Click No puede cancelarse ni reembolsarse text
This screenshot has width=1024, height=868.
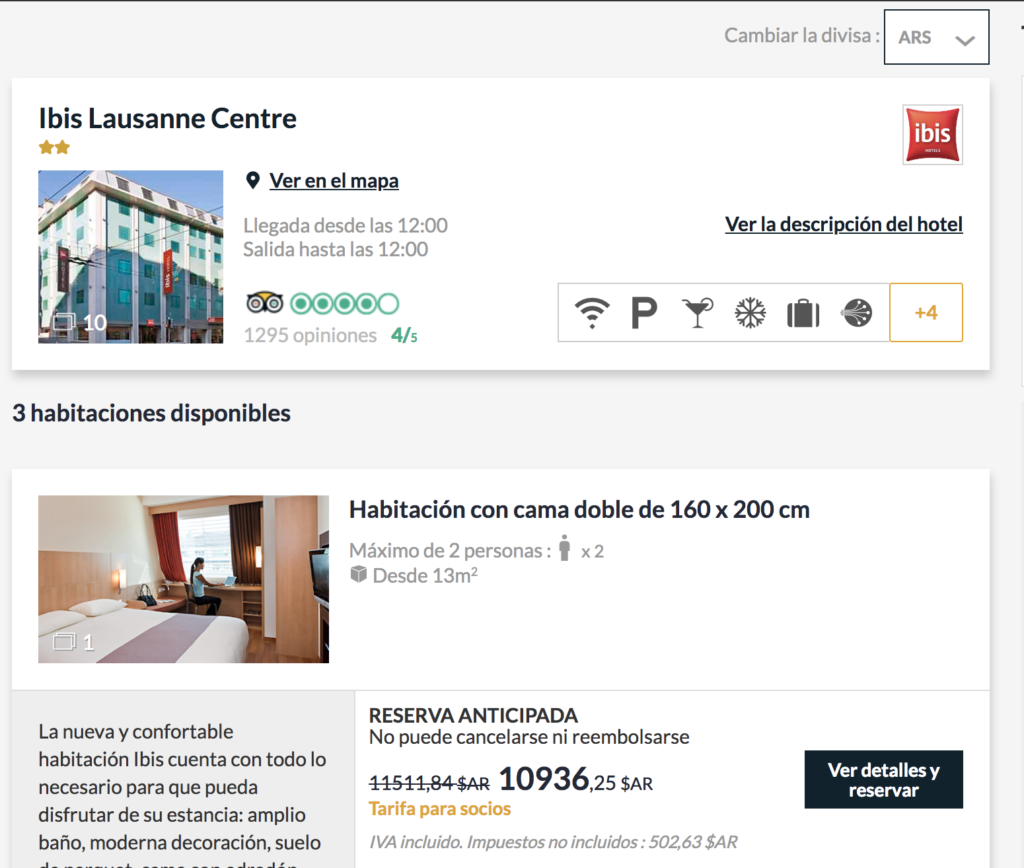tap(529, 737)
